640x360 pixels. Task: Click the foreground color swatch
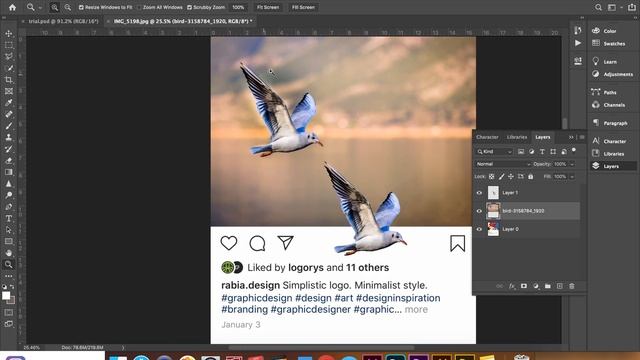click(x=5, y=296)
